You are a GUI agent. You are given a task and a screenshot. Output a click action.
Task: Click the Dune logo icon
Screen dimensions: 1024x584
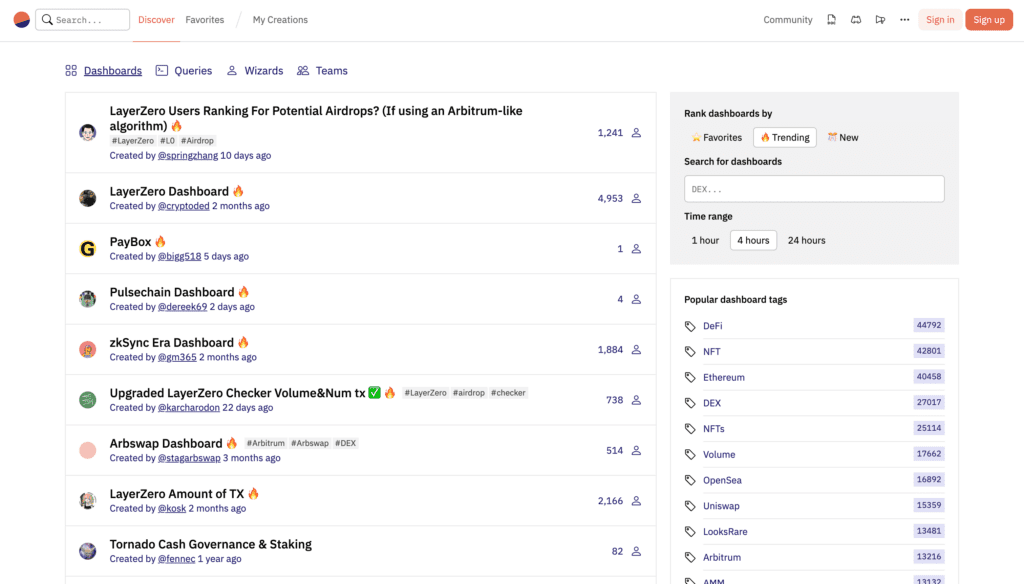[22, 20]
